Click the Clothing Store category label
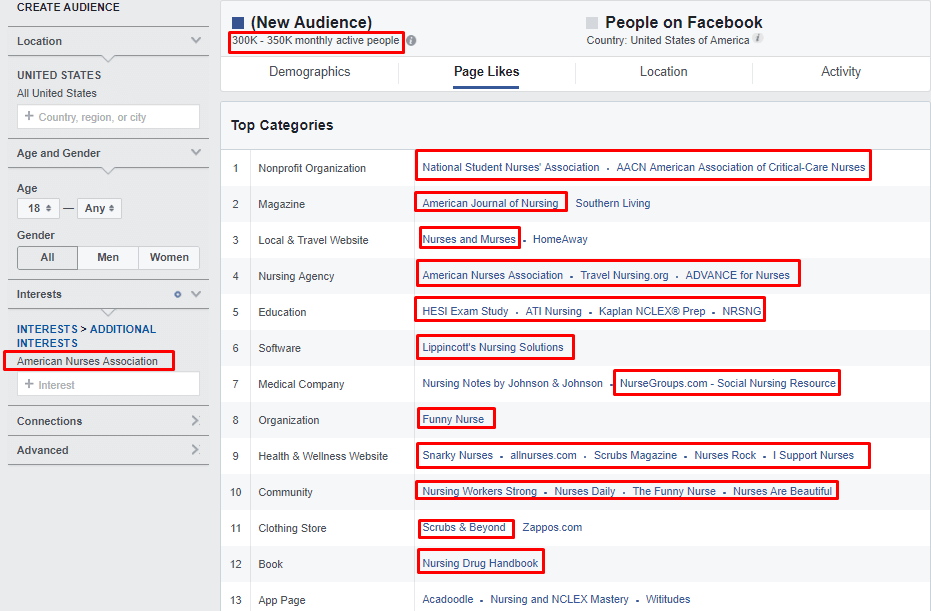The height and width of the screenshot is (611, 931). pyautogui.click(x=292, y=528)
